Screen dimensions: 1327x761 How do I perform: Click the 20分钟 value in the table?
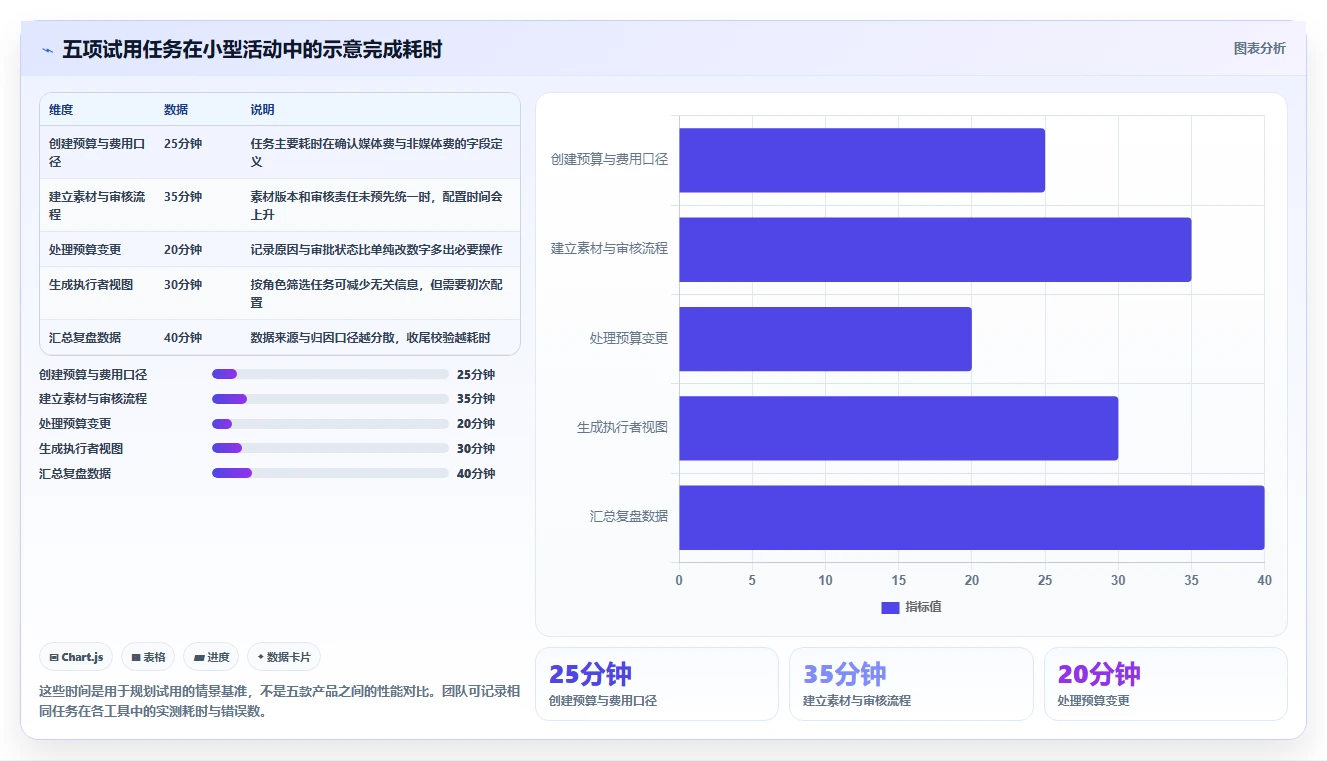[183, 250]
